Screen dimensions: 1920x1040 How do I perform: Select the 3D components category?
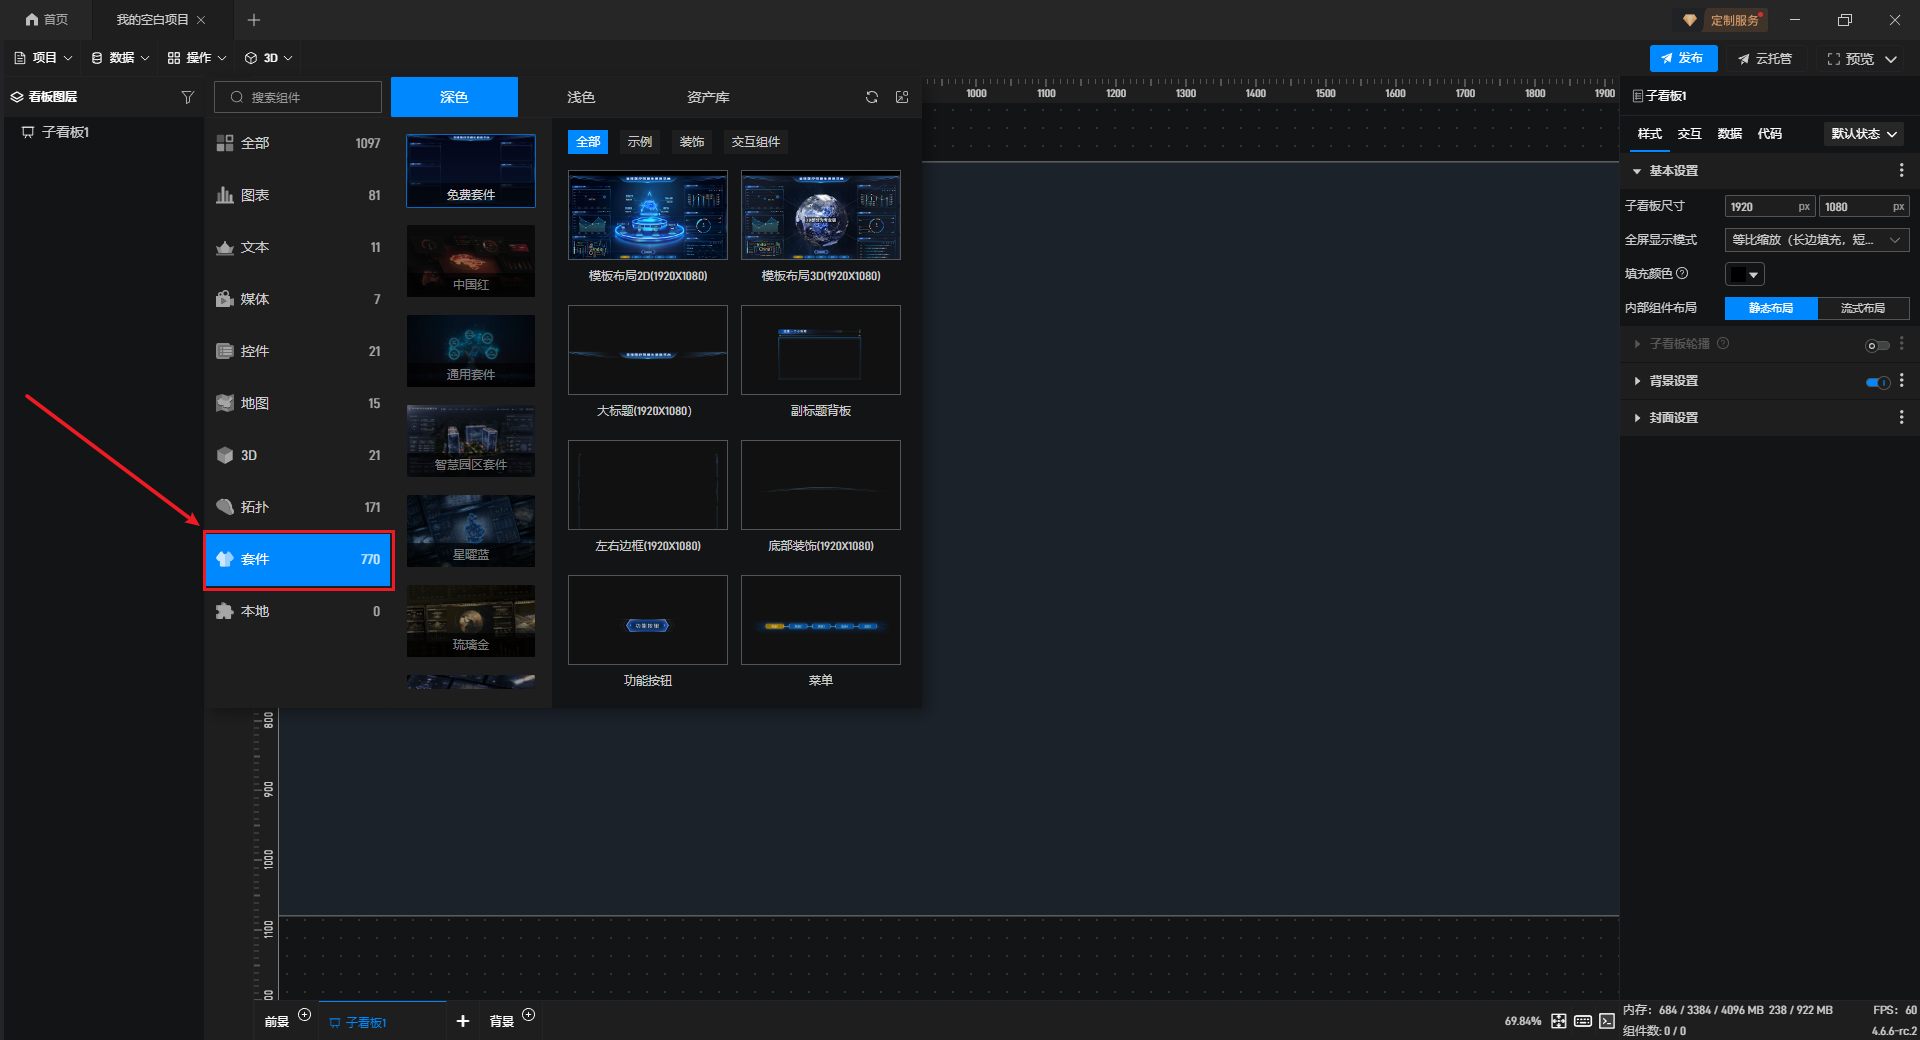point(298,455)
